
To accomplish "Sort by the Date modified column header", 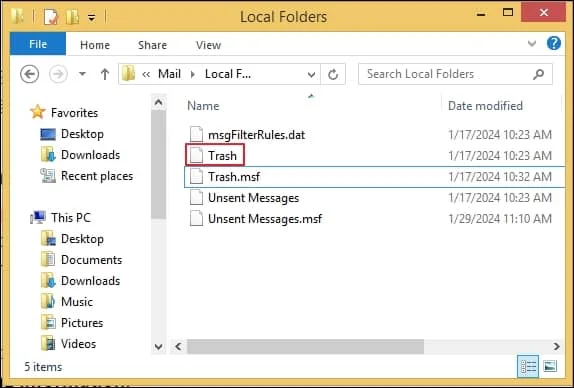I will 485,106.
